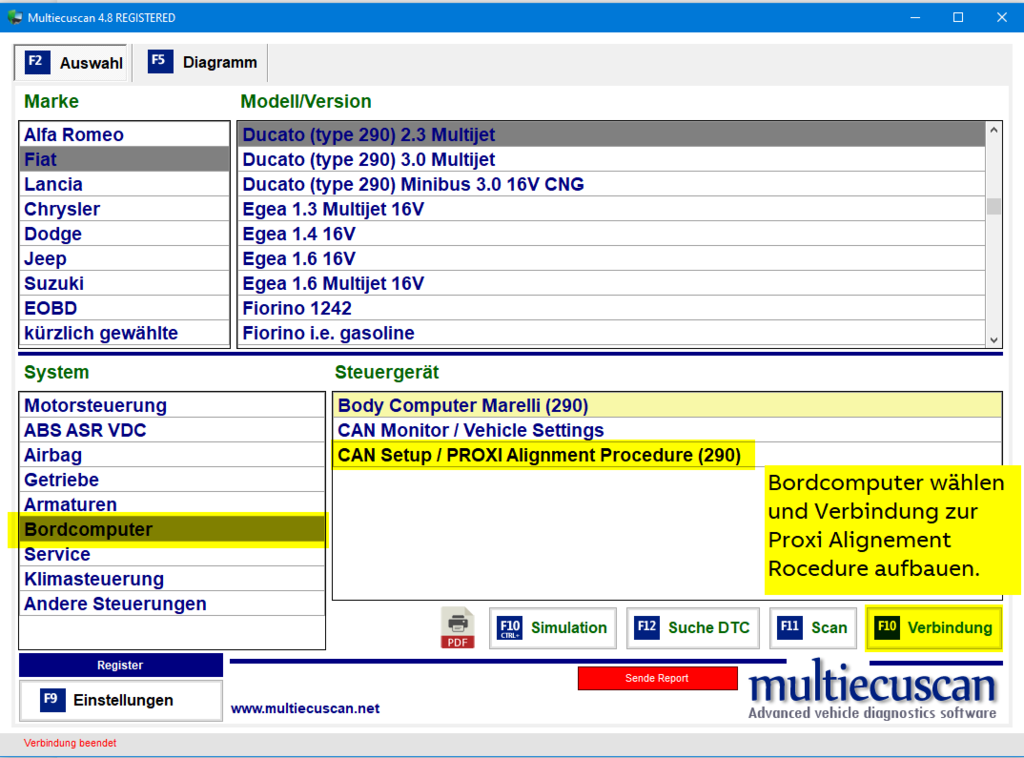Image resolution: width=1024 pixels, height=758 pixels.
Task: Select Ducato (type 290) 3.0 Multijet
Action: (x=612, y=159)
